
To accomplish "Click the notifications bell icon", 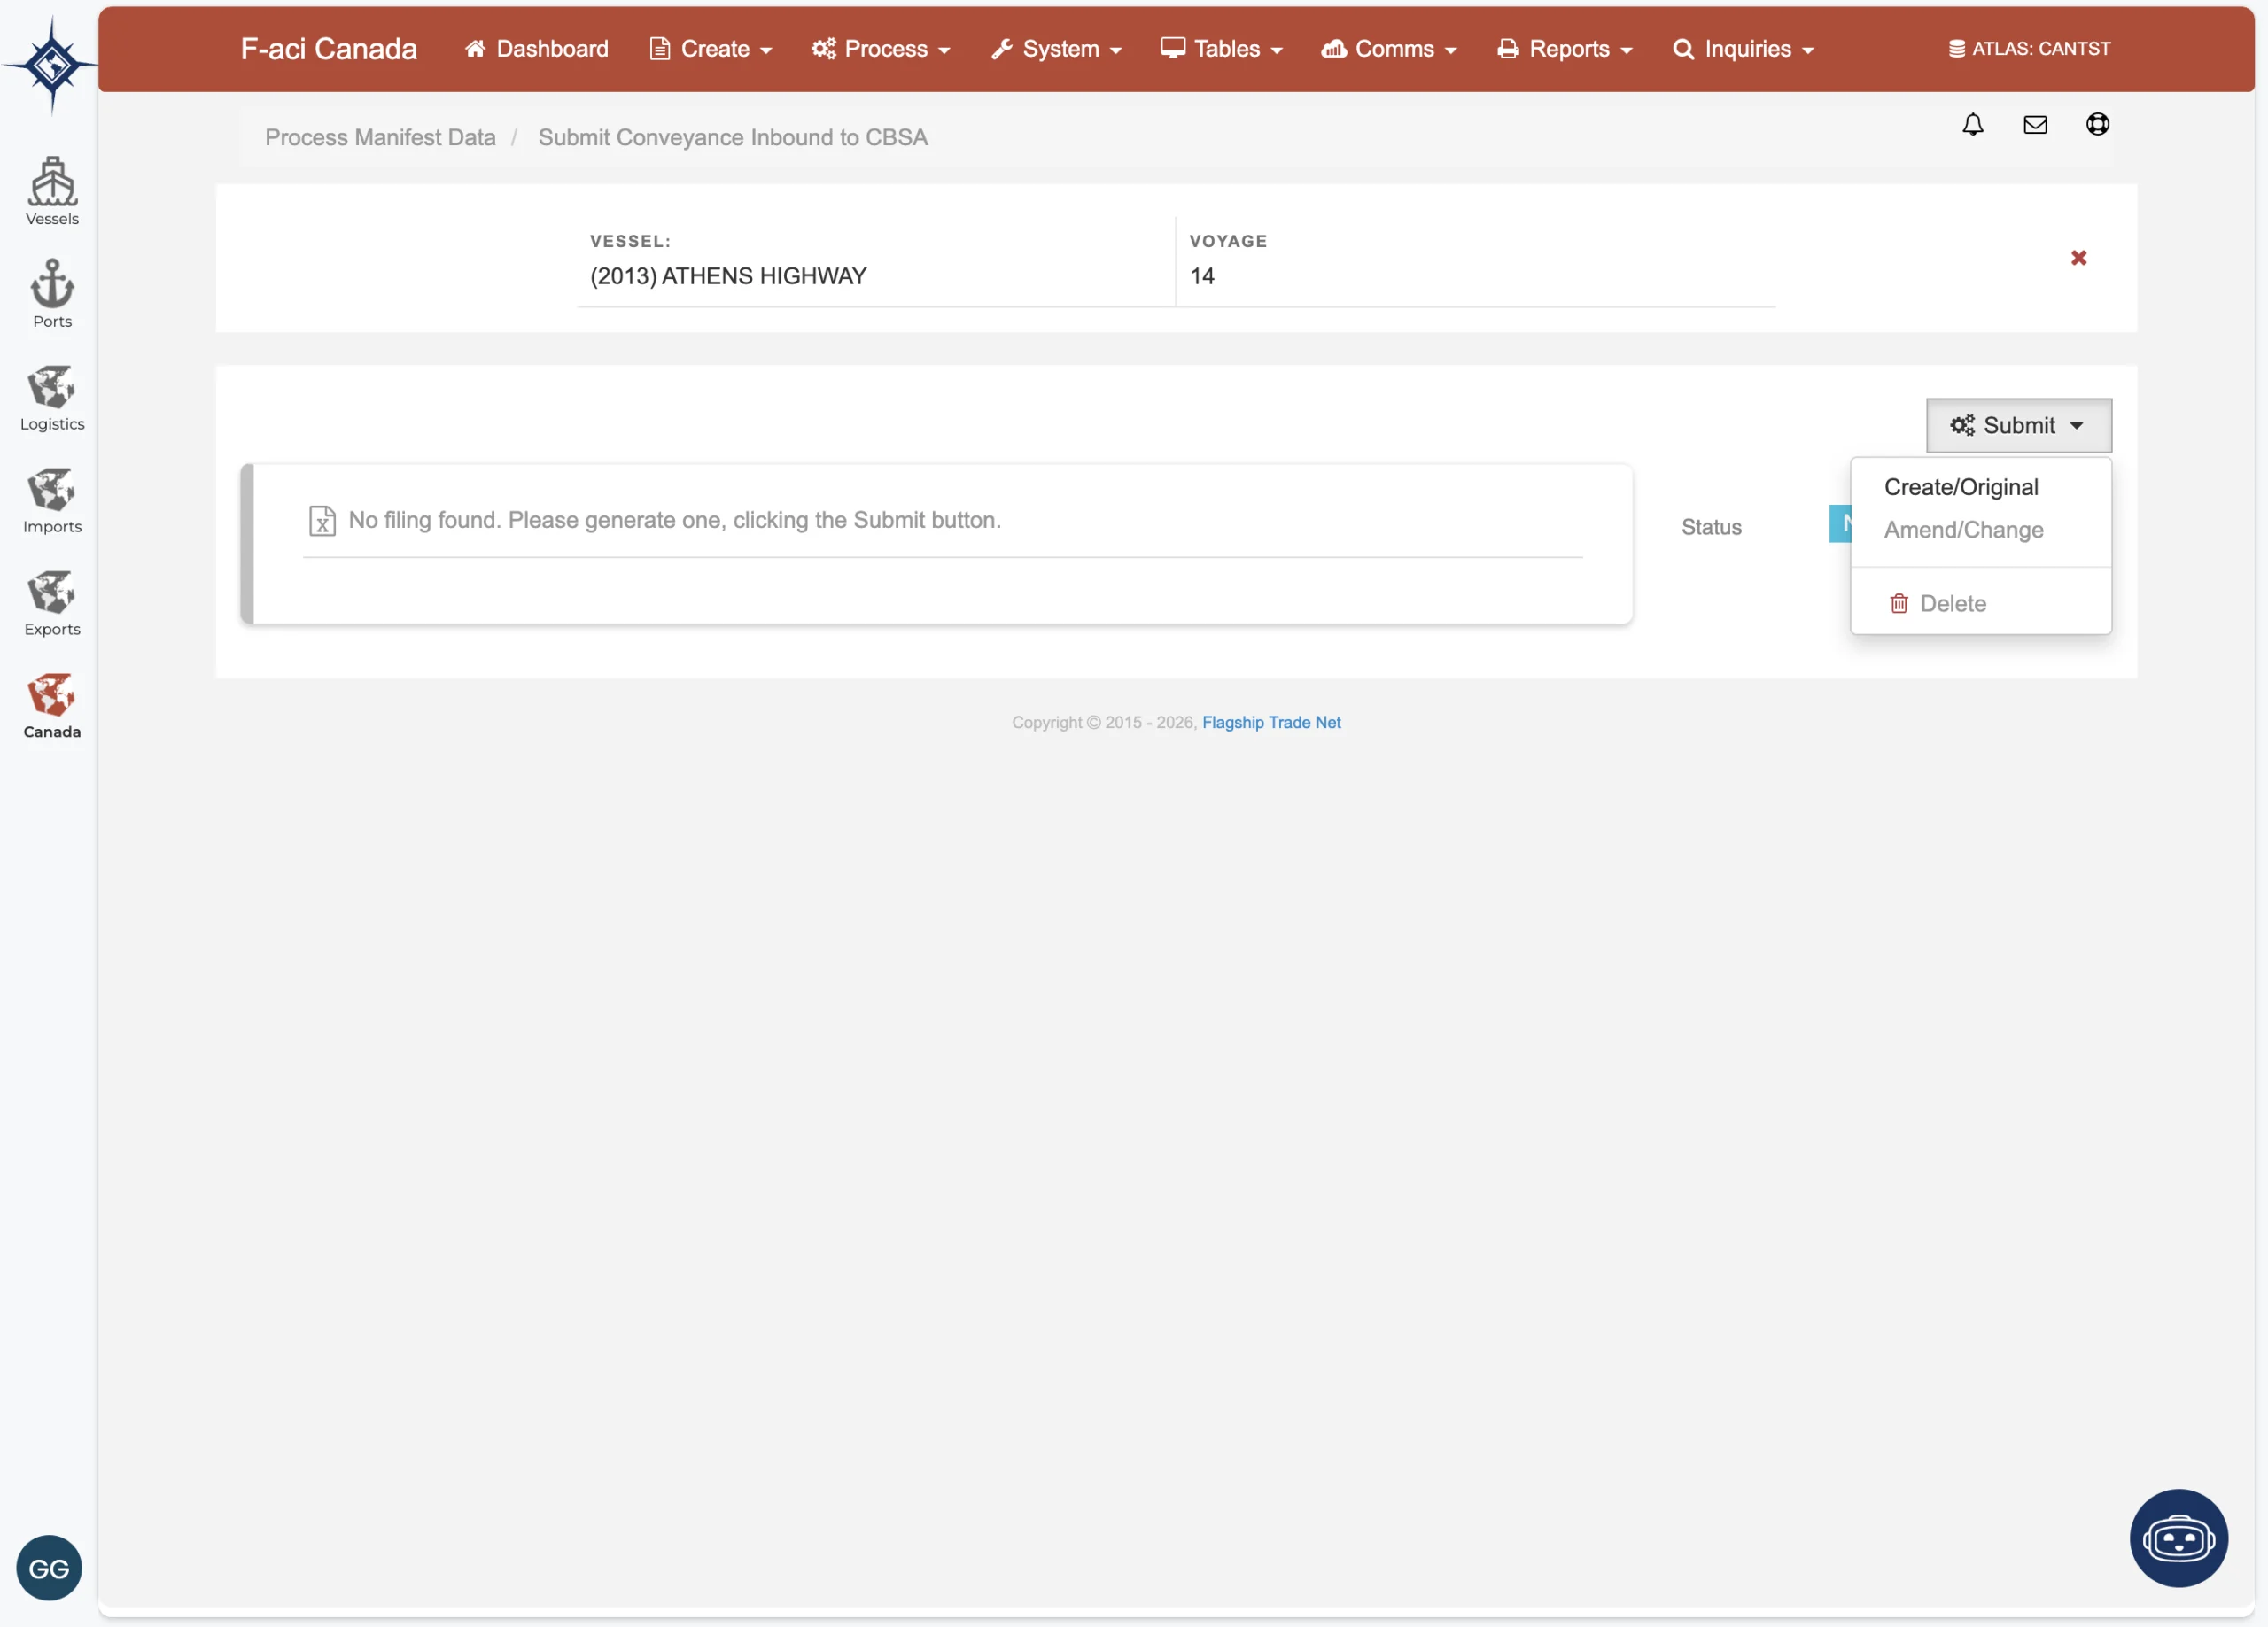I will (x=1972, y=124).
